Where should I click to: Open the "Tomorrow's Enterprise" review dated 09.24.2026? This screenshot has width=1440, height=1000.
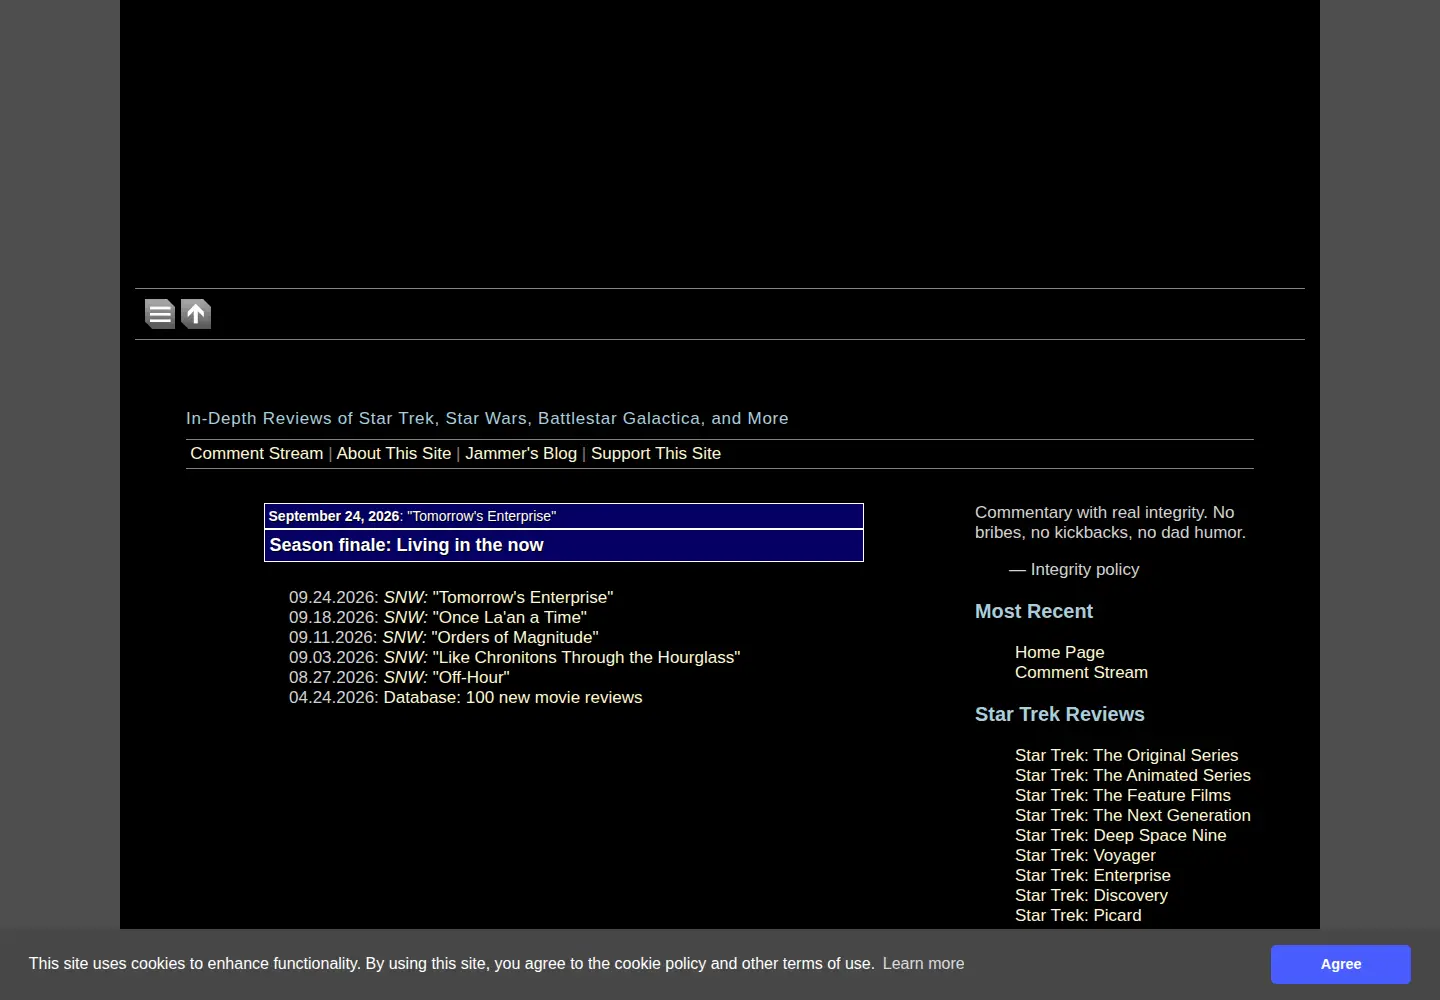point(498,597)
